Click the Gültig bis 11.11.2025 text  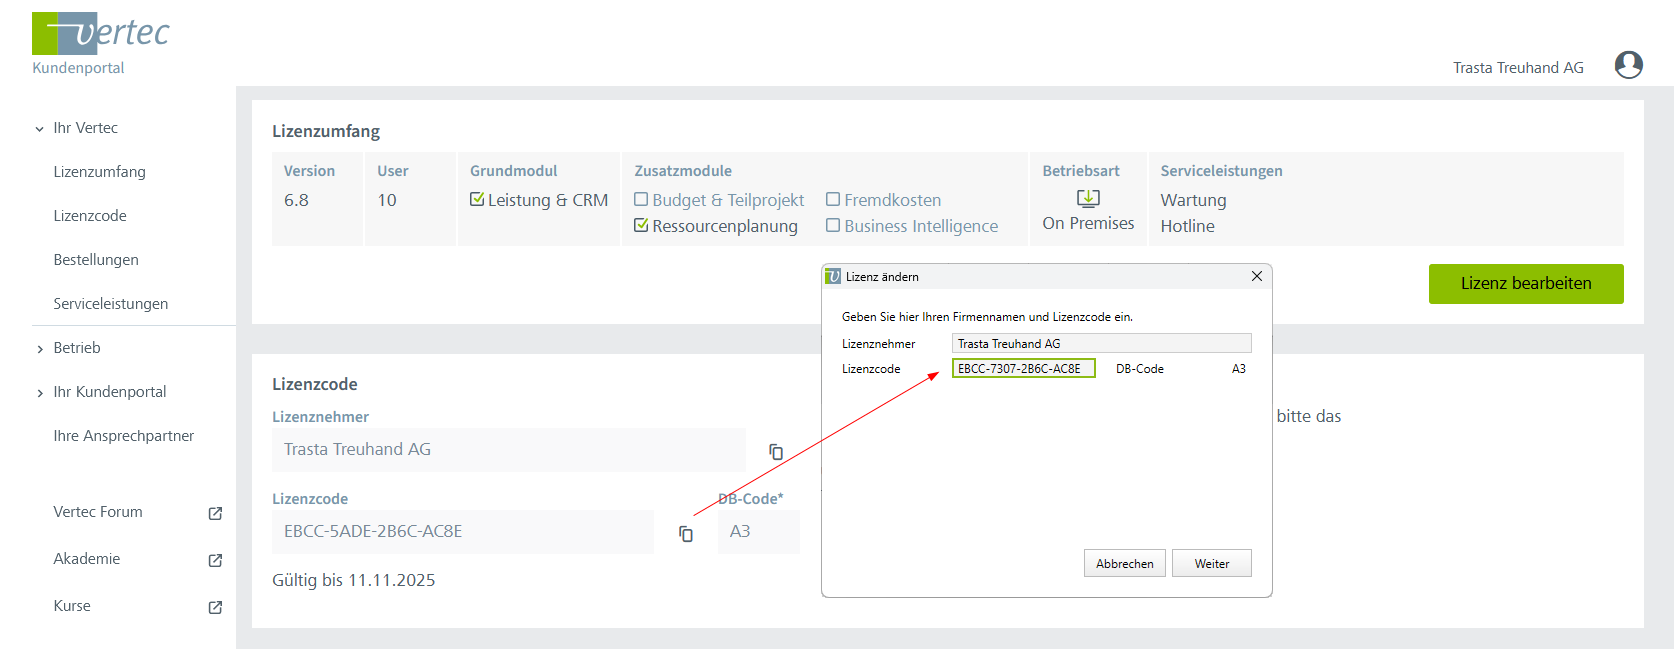click(x=354, y=580)
